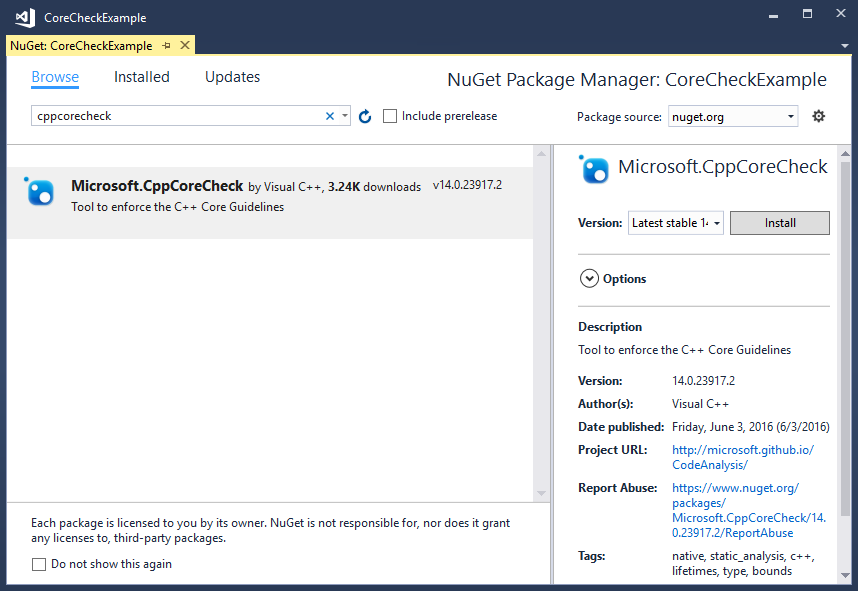Viewport: 858px width, 591px height.
Task: Expand the Options section
Action: pyautogui.click(x=589, y=279)
